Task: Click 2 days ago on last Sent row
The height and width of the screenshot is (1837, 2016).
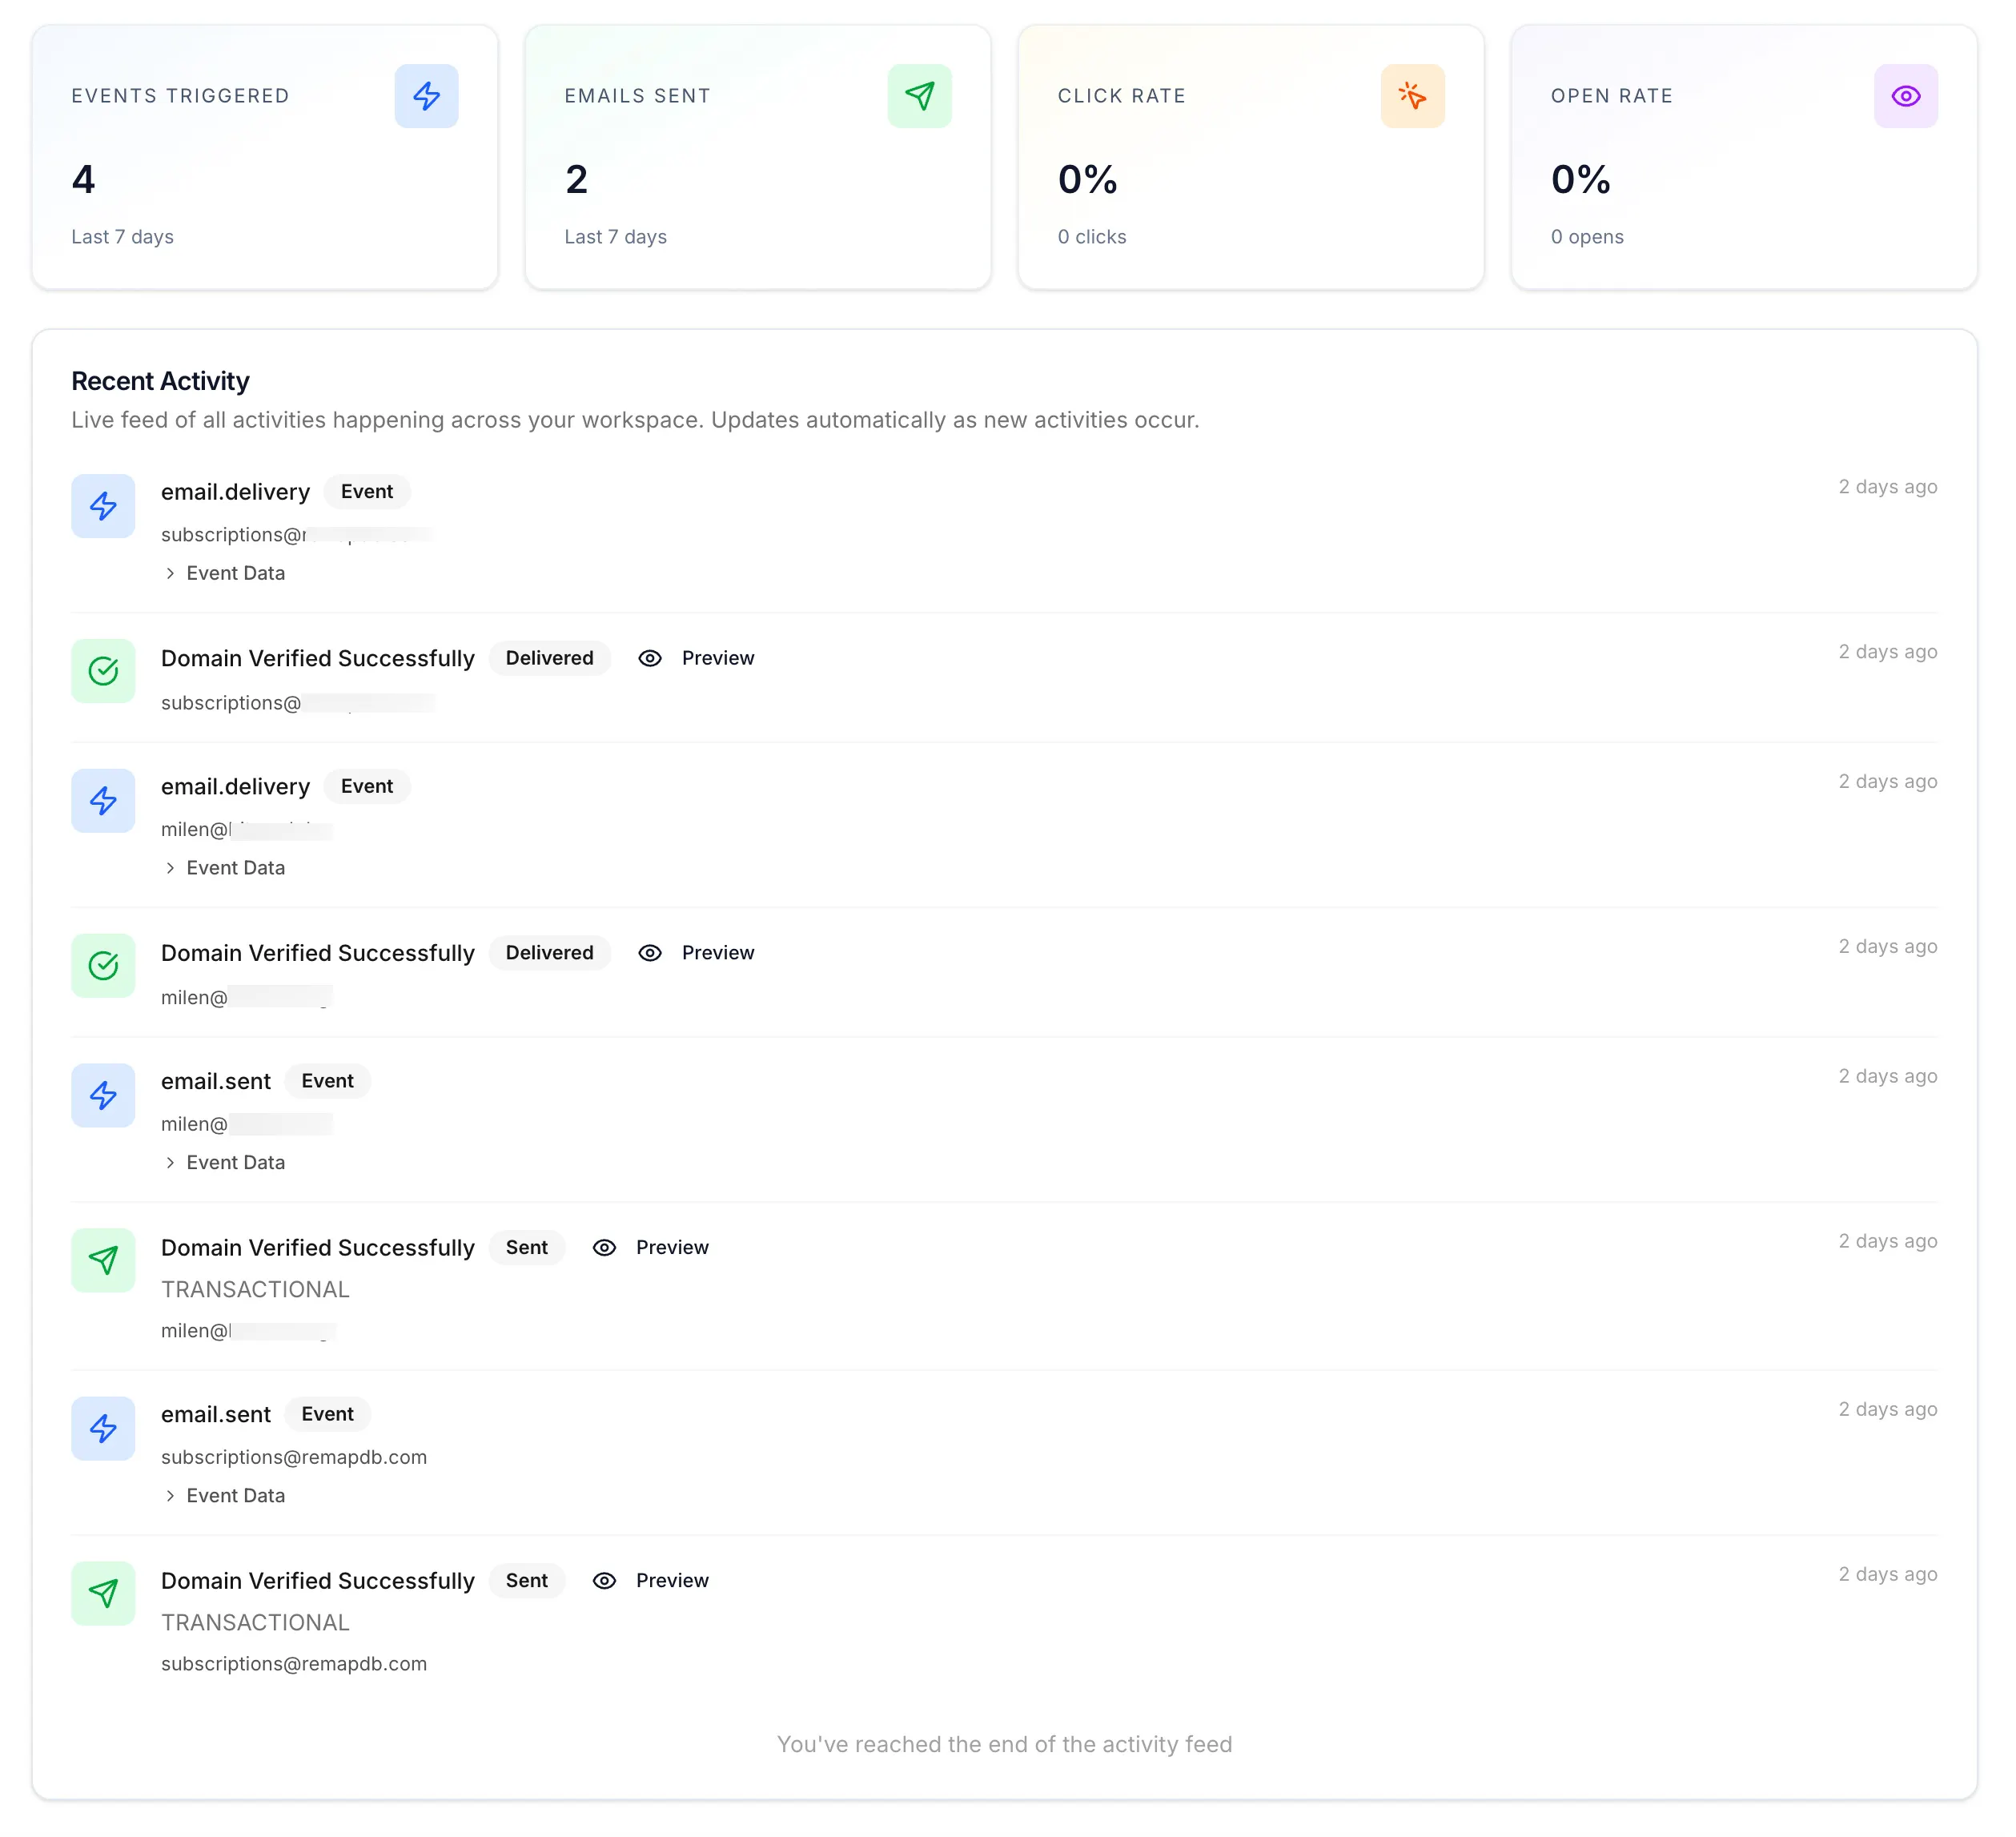Action: pyautogui.click(x=1888, y=1575)
